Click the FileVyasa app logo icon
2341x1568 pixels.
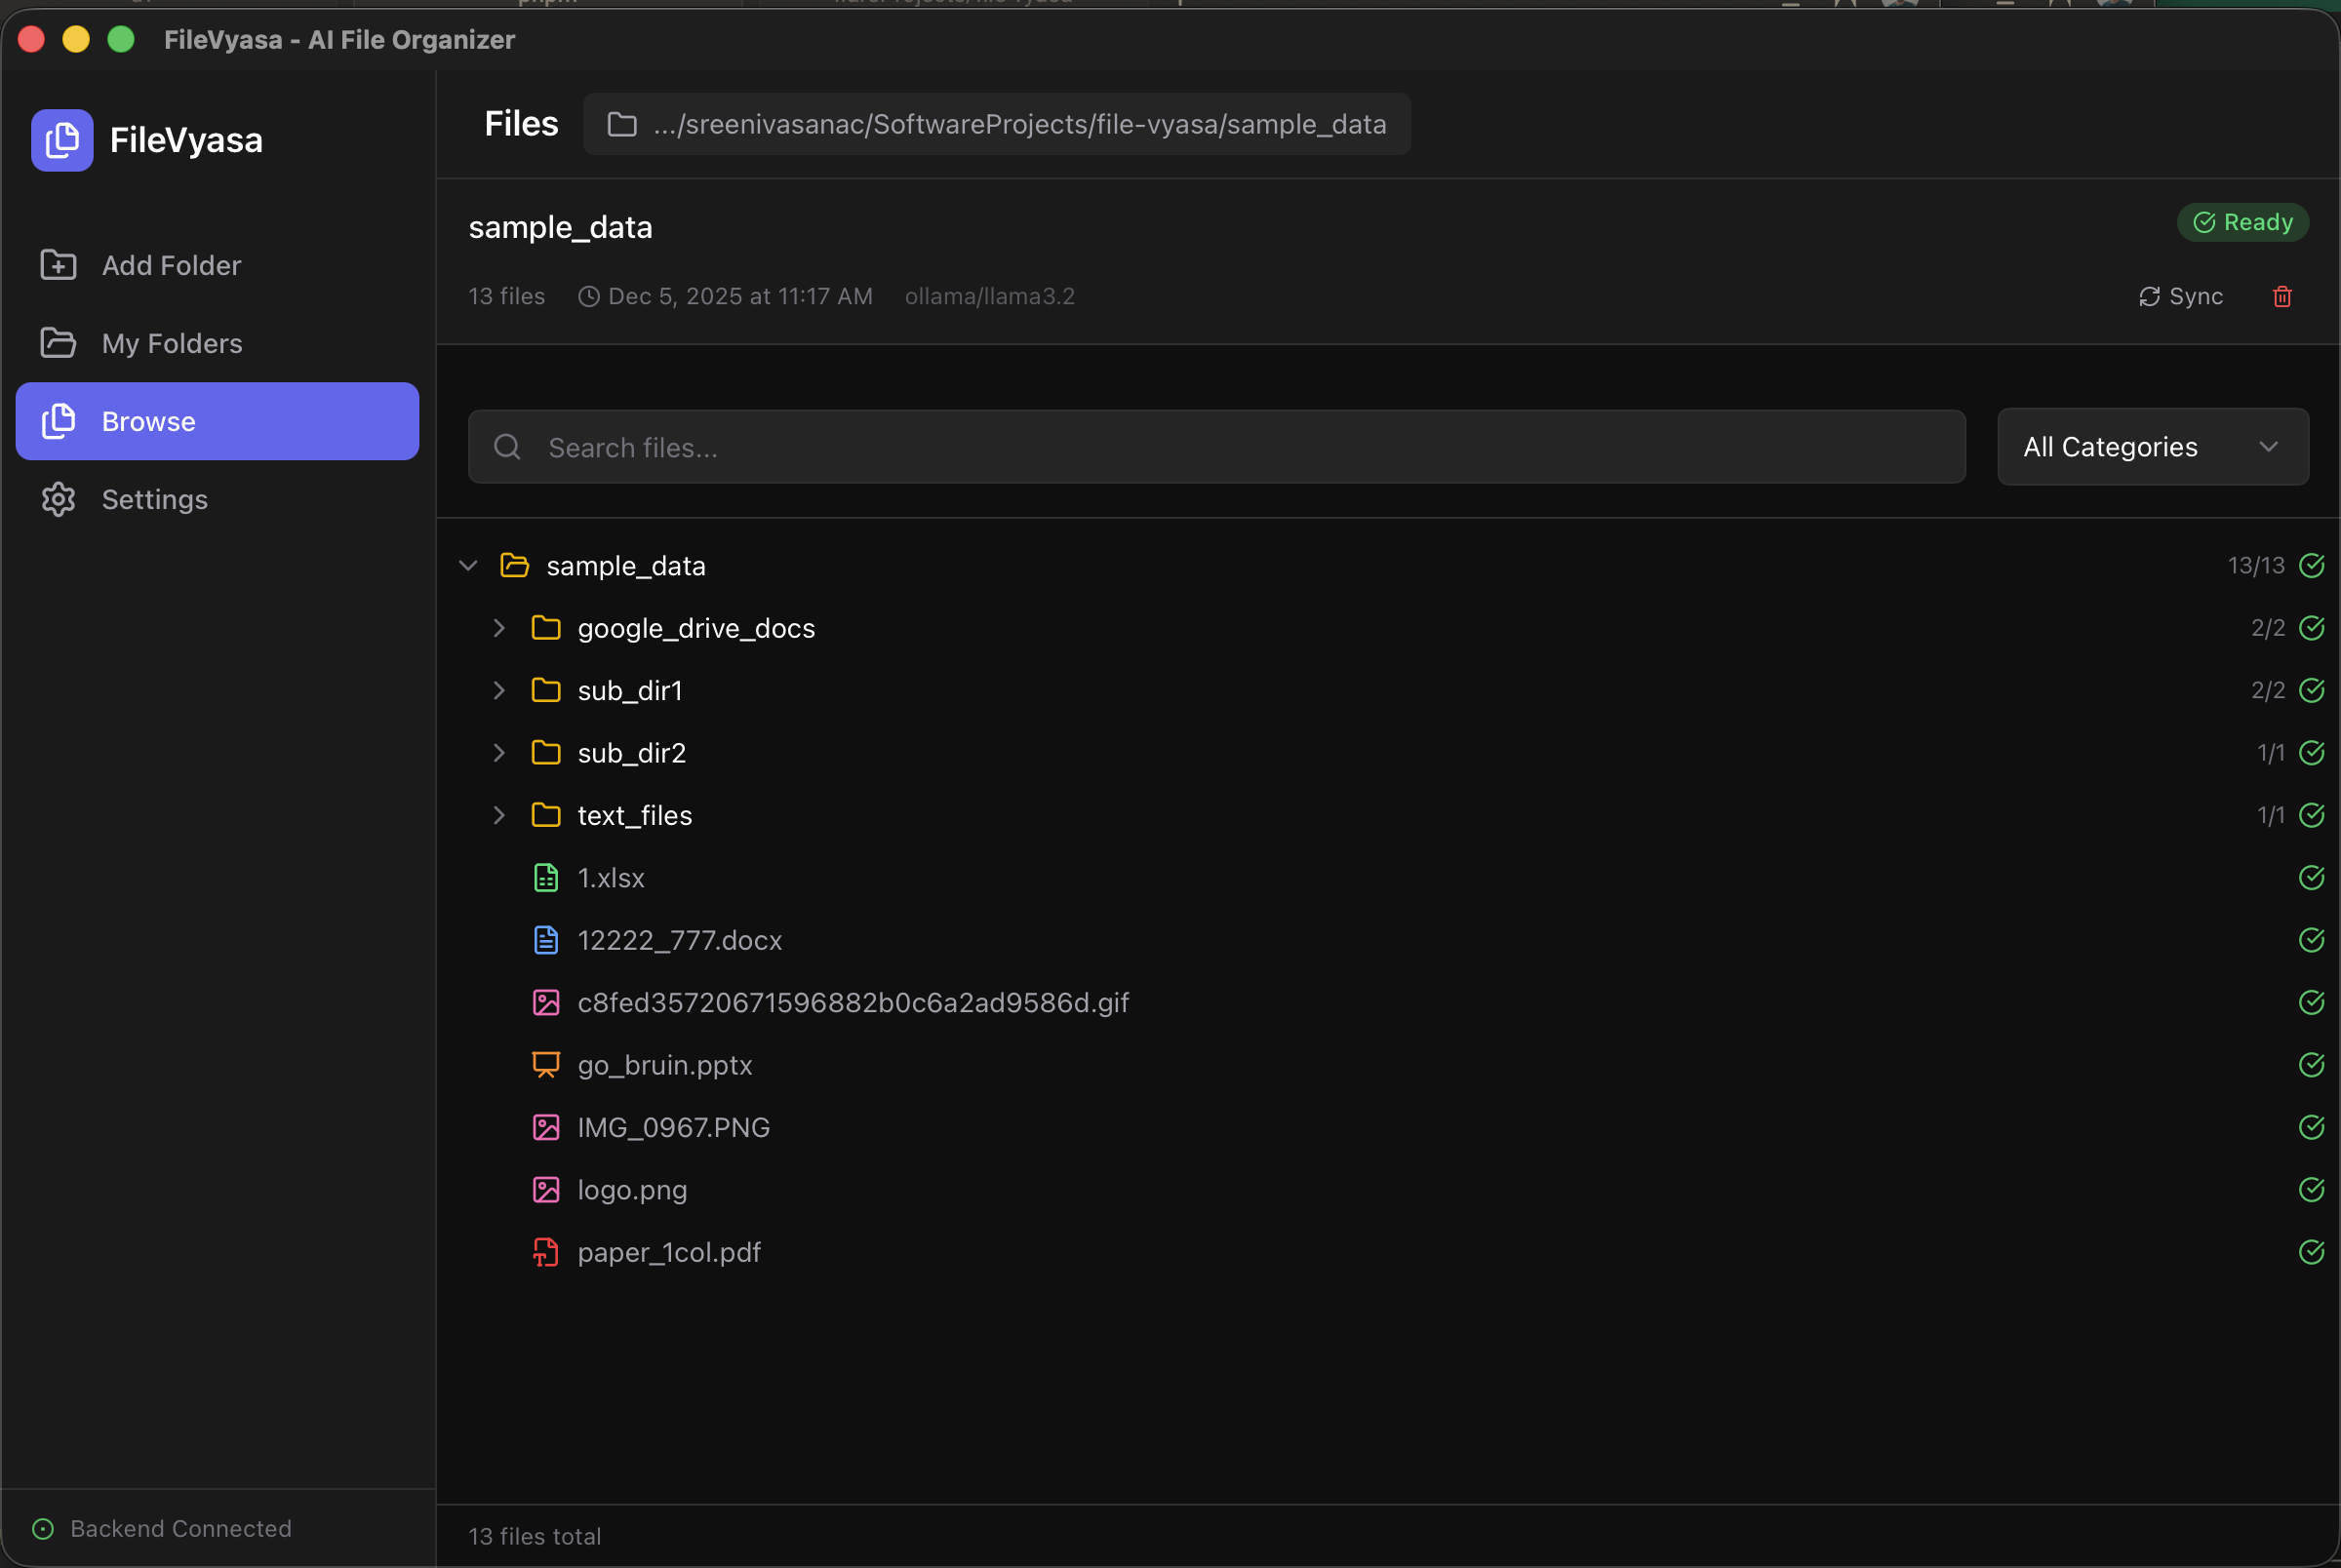tap(61, 140)
